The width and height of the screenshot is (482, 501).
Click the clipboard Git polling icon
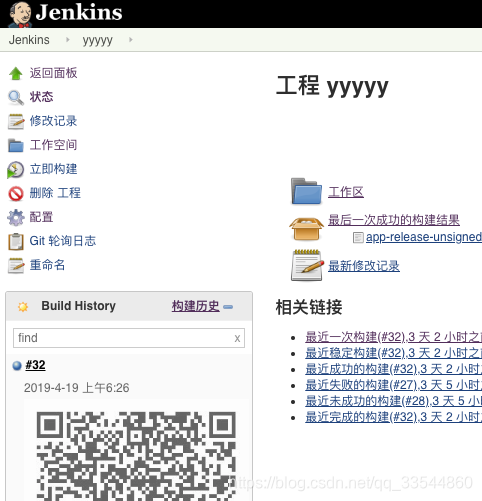(x=16, y=242)
